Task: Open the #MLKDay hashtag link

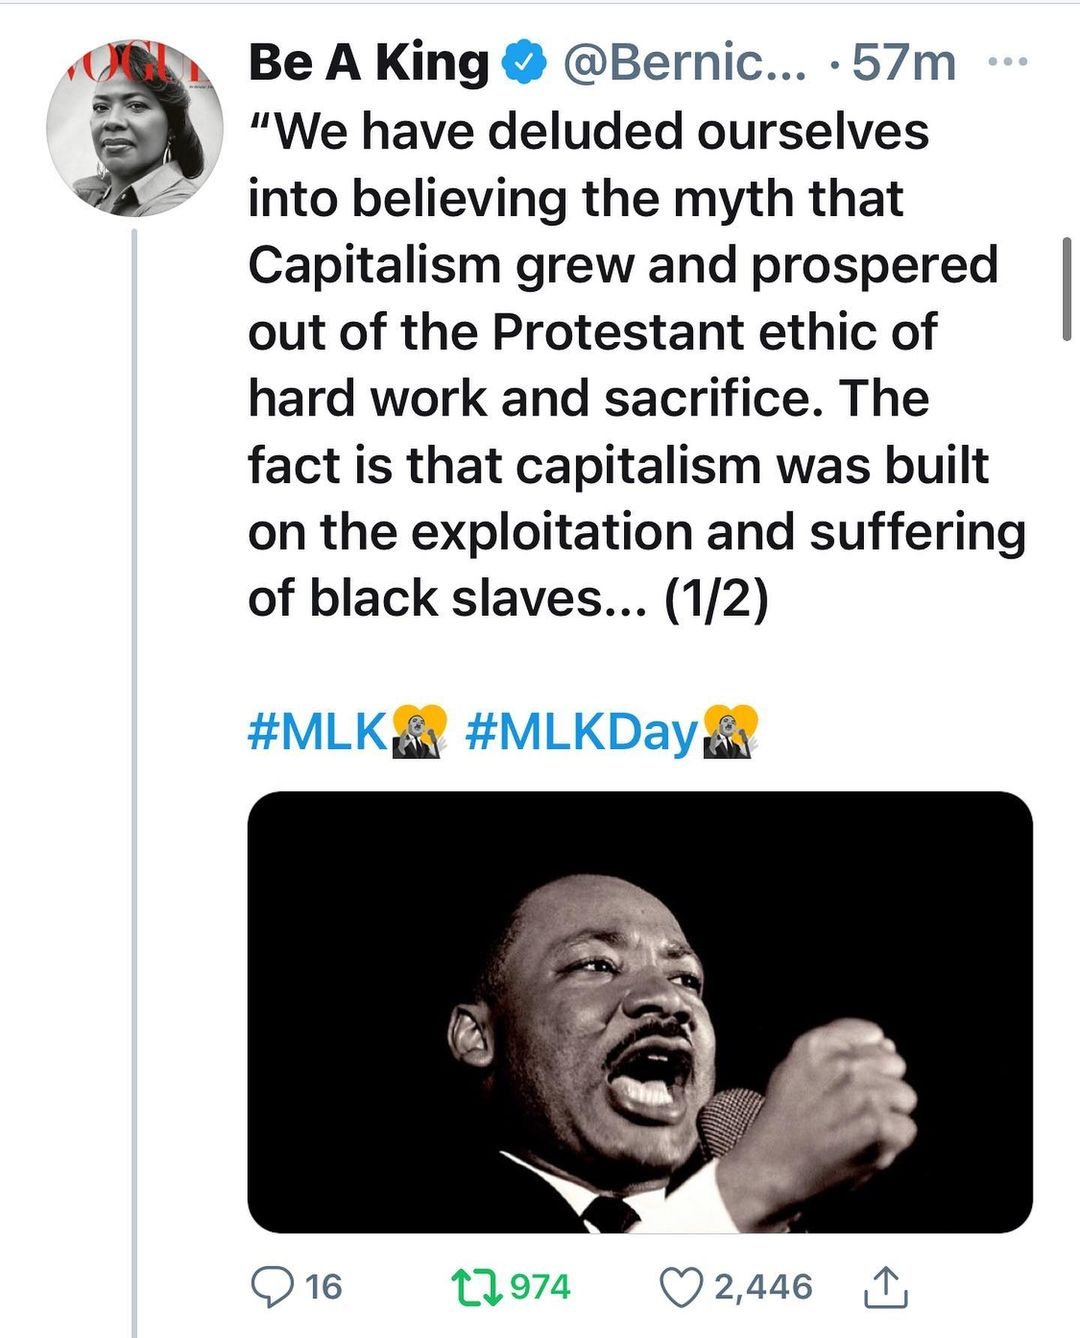Action: tap(582, 733)
